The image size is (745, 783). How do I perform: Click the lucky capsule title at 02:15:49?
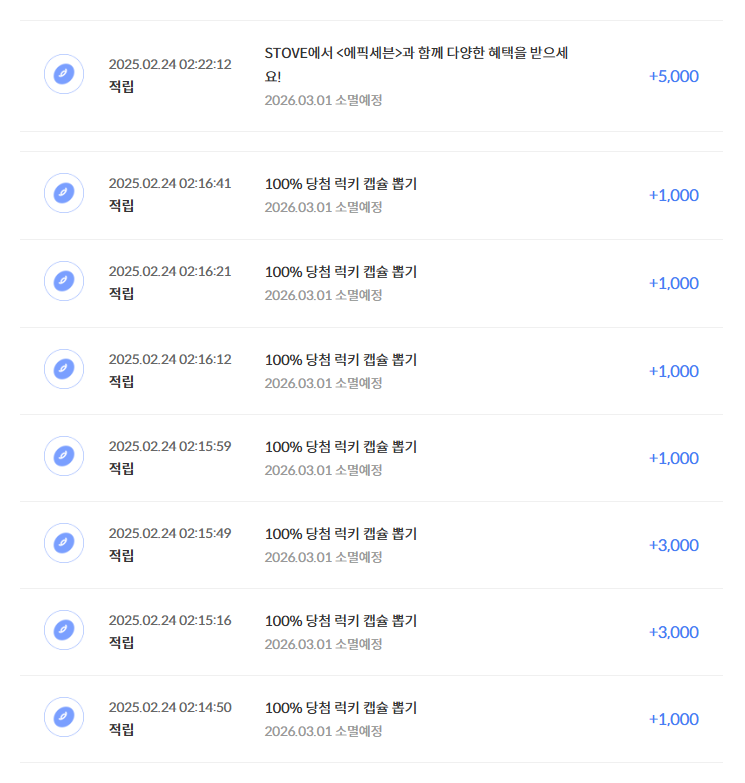(x=341, y=534)
